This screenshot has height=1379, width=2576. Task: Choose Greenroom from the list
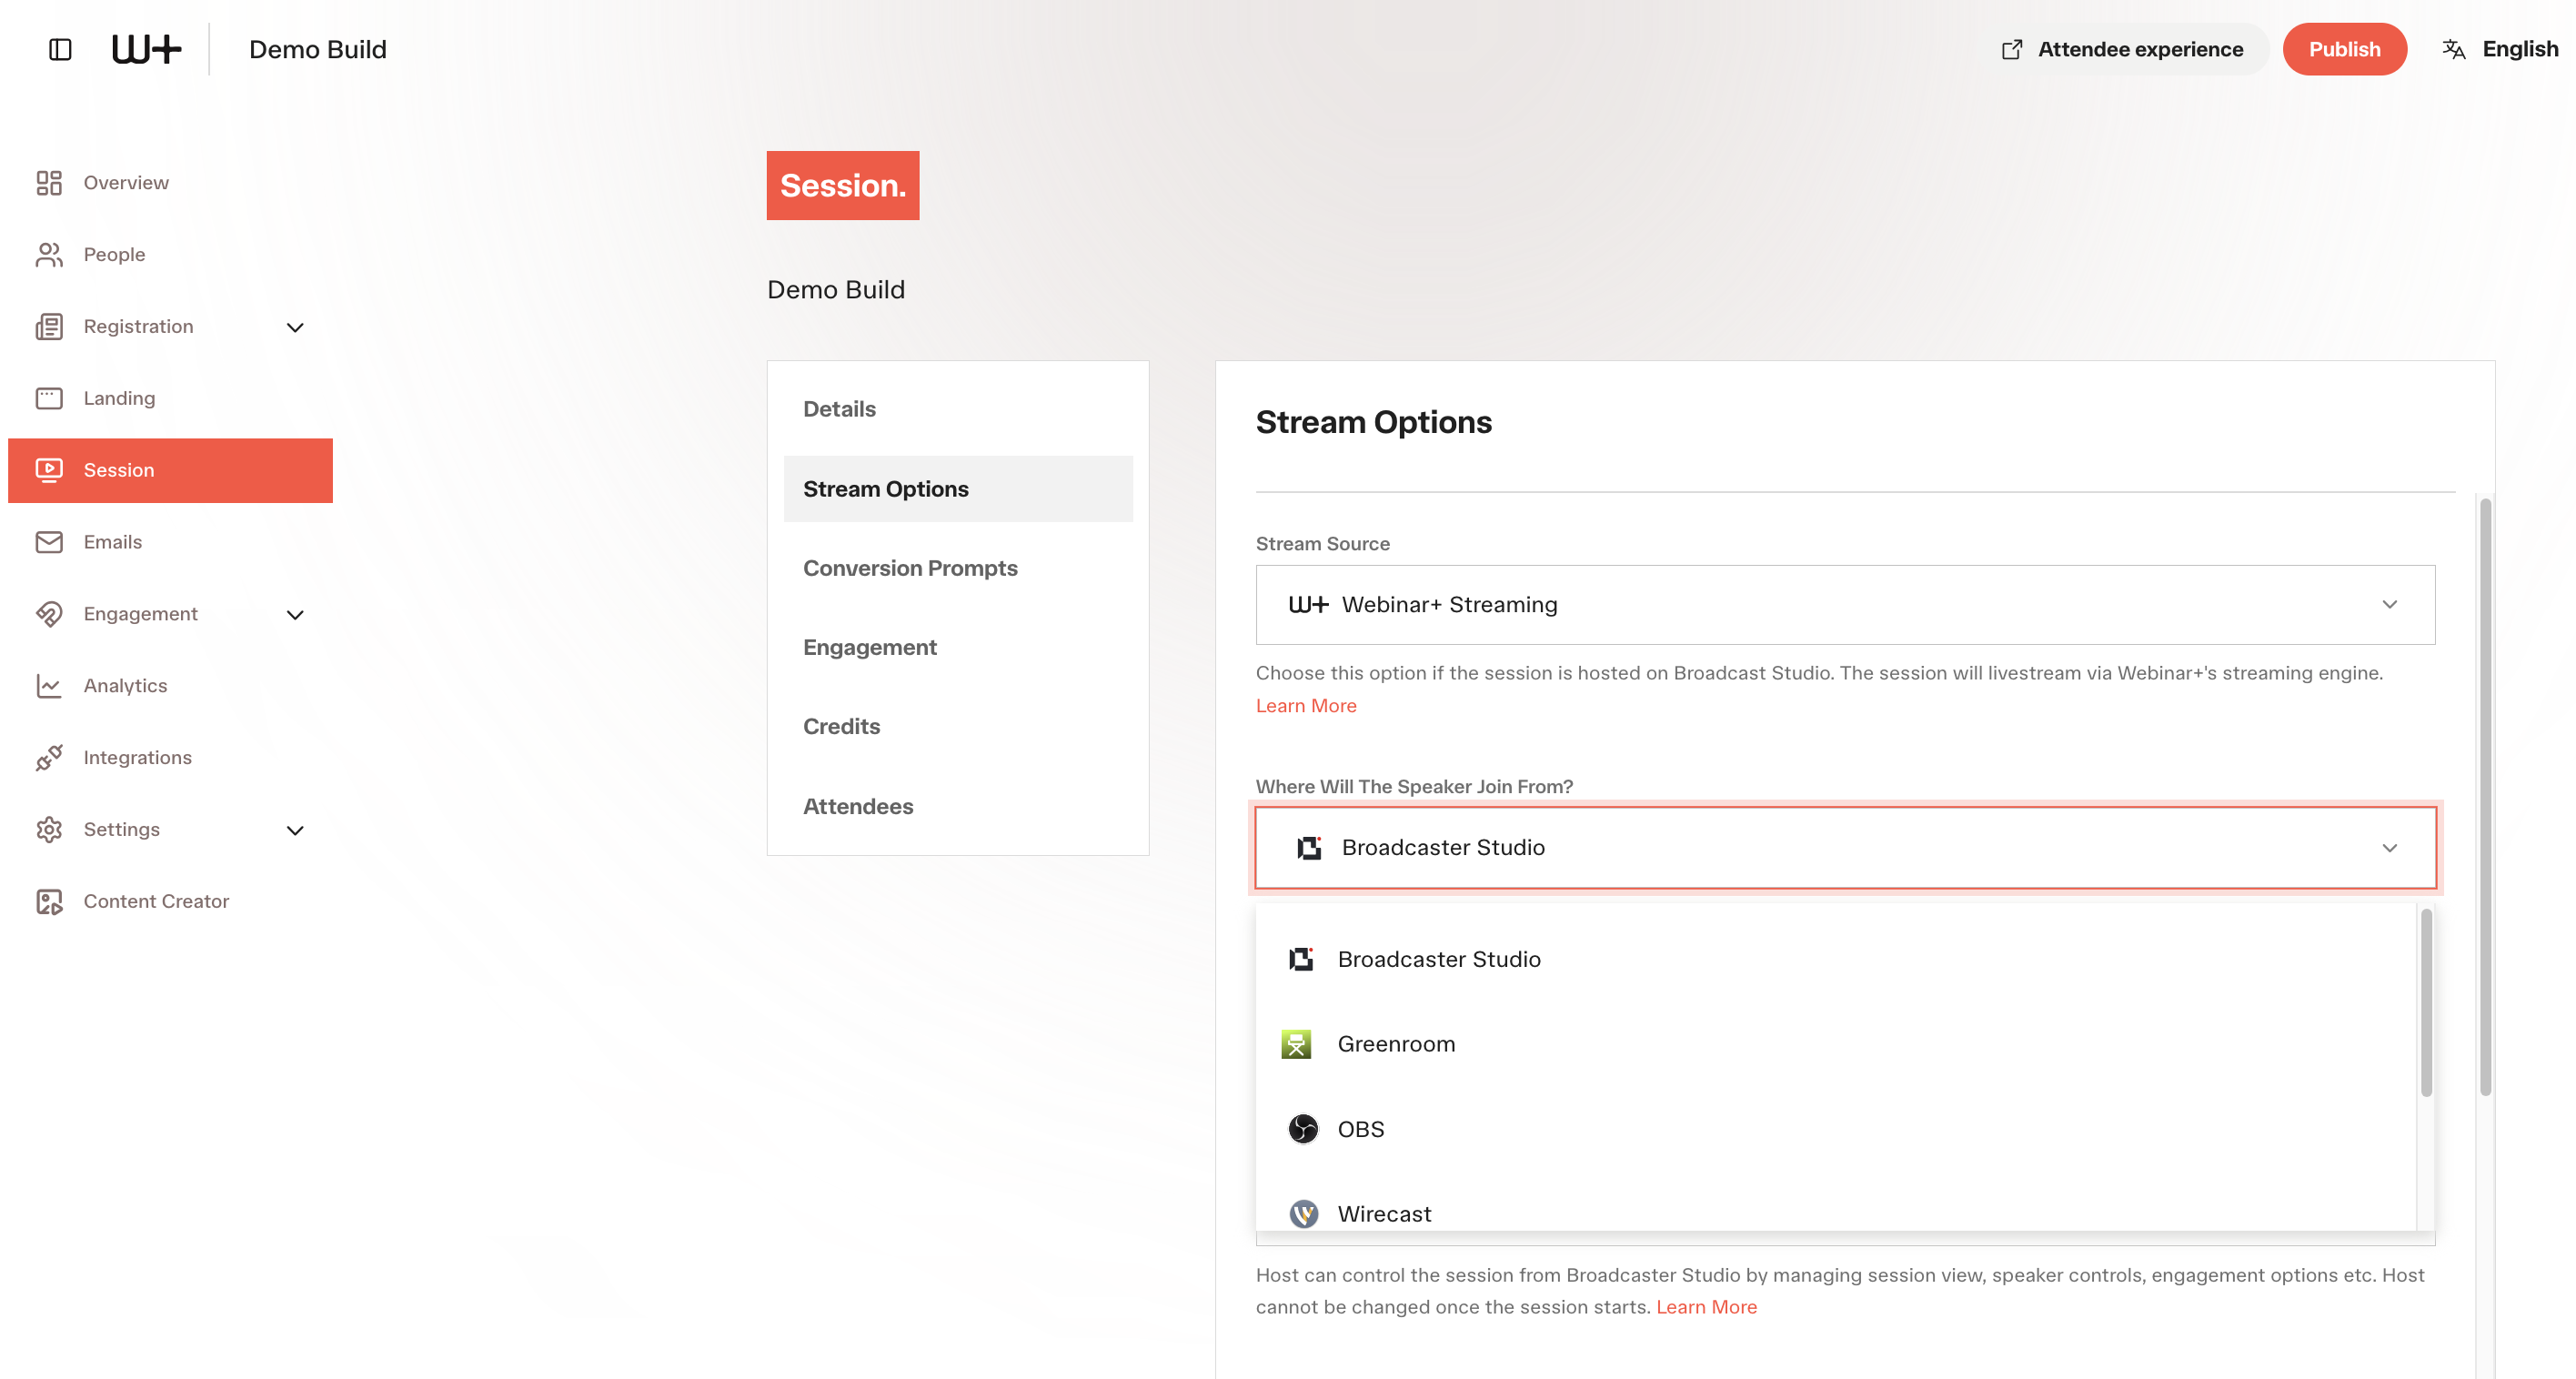click(1835, 1044)
